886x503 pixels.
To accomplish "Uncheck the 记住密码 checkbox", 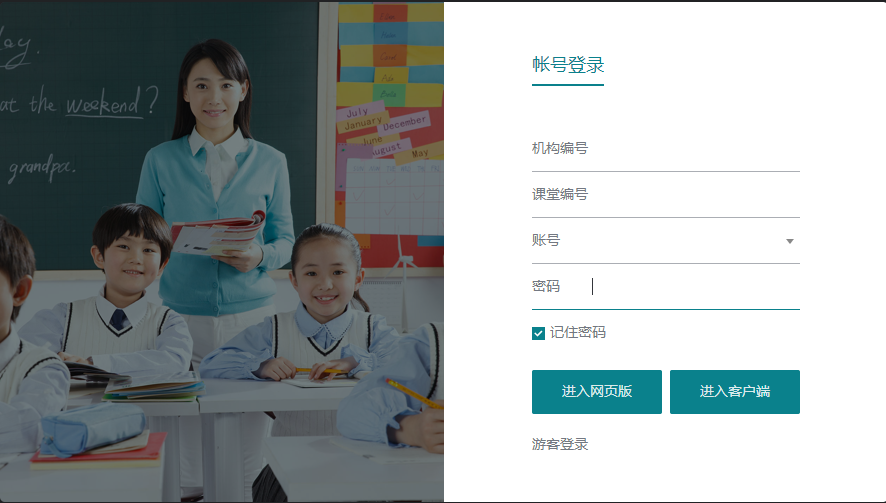I will pos(538,333).
